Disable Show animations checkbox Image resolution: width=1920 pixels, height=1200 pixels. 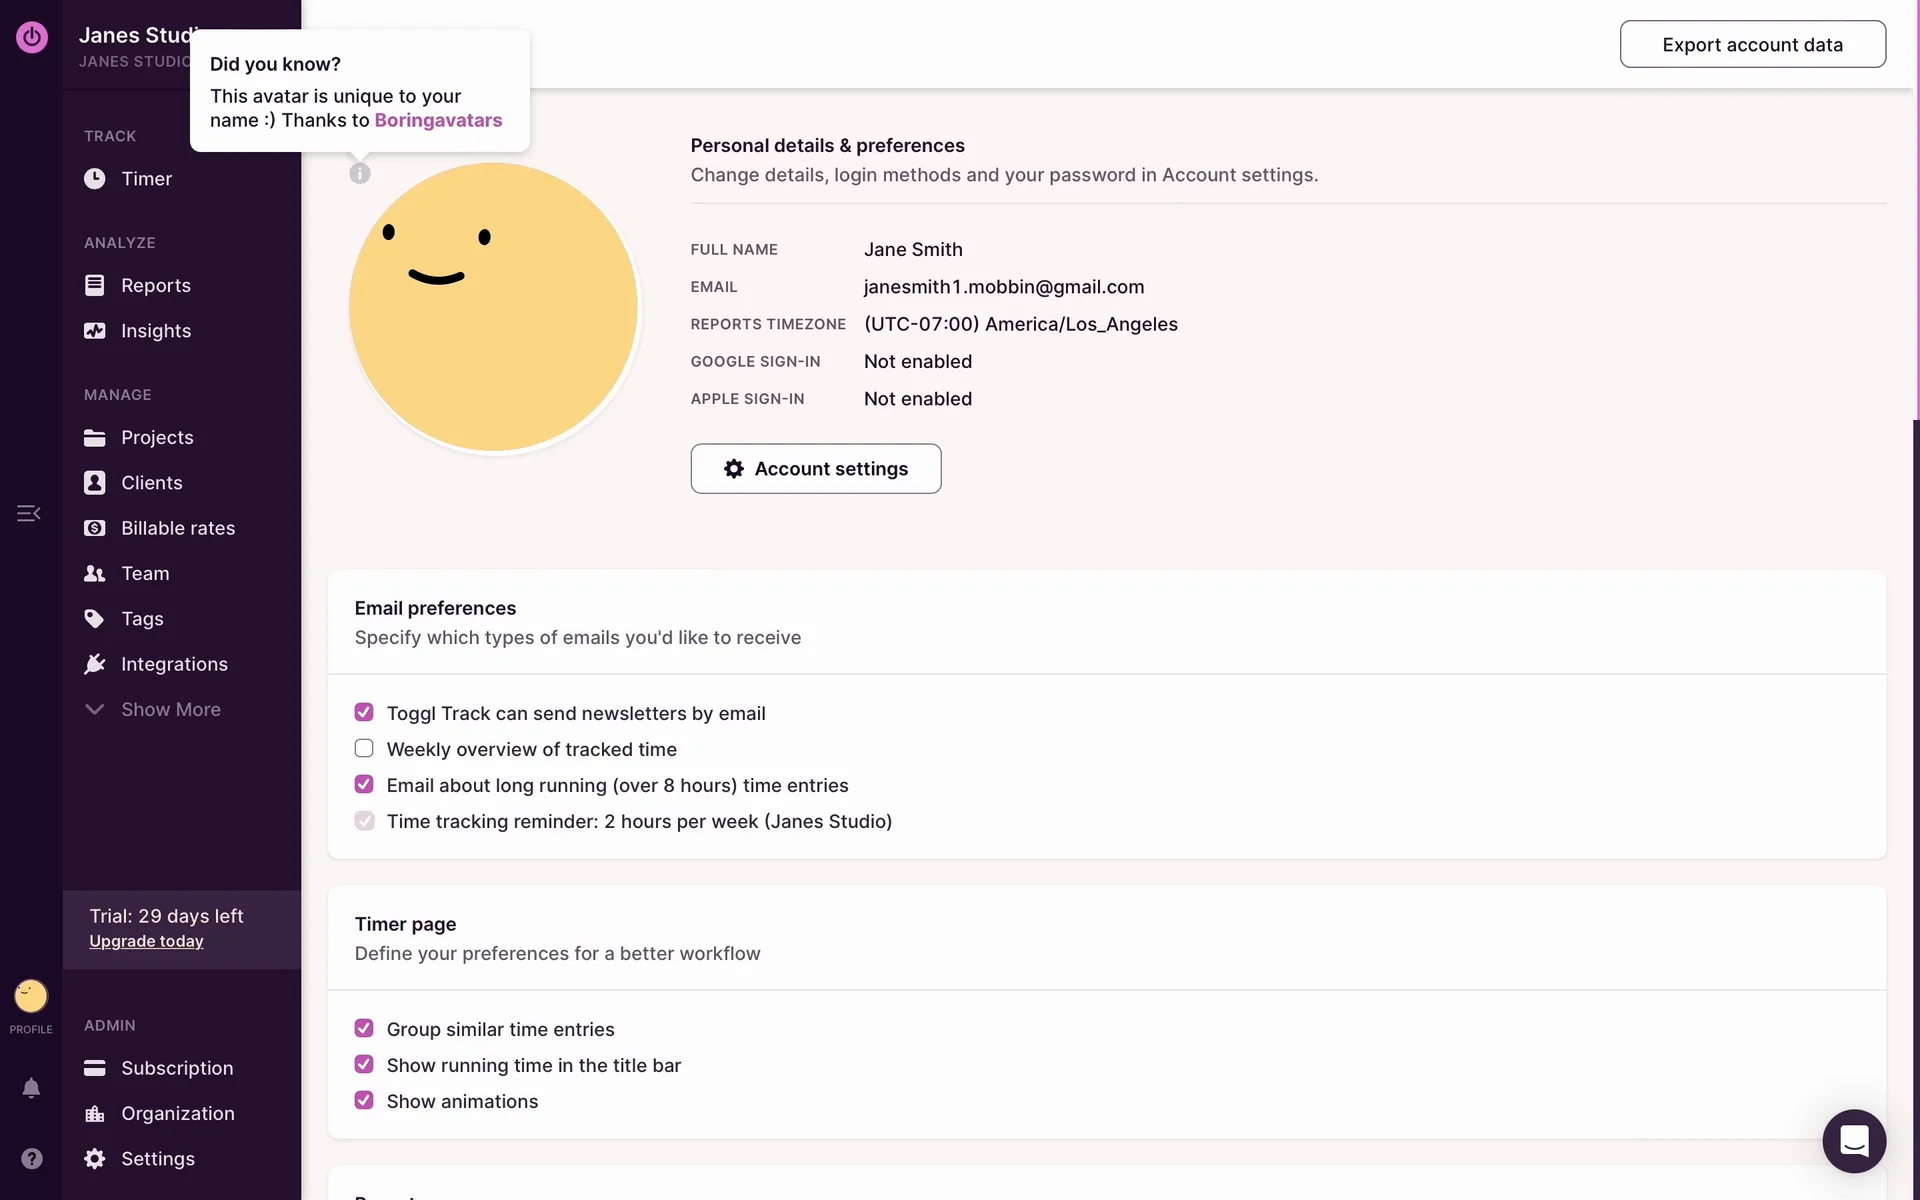click(x=364, y=1101)
